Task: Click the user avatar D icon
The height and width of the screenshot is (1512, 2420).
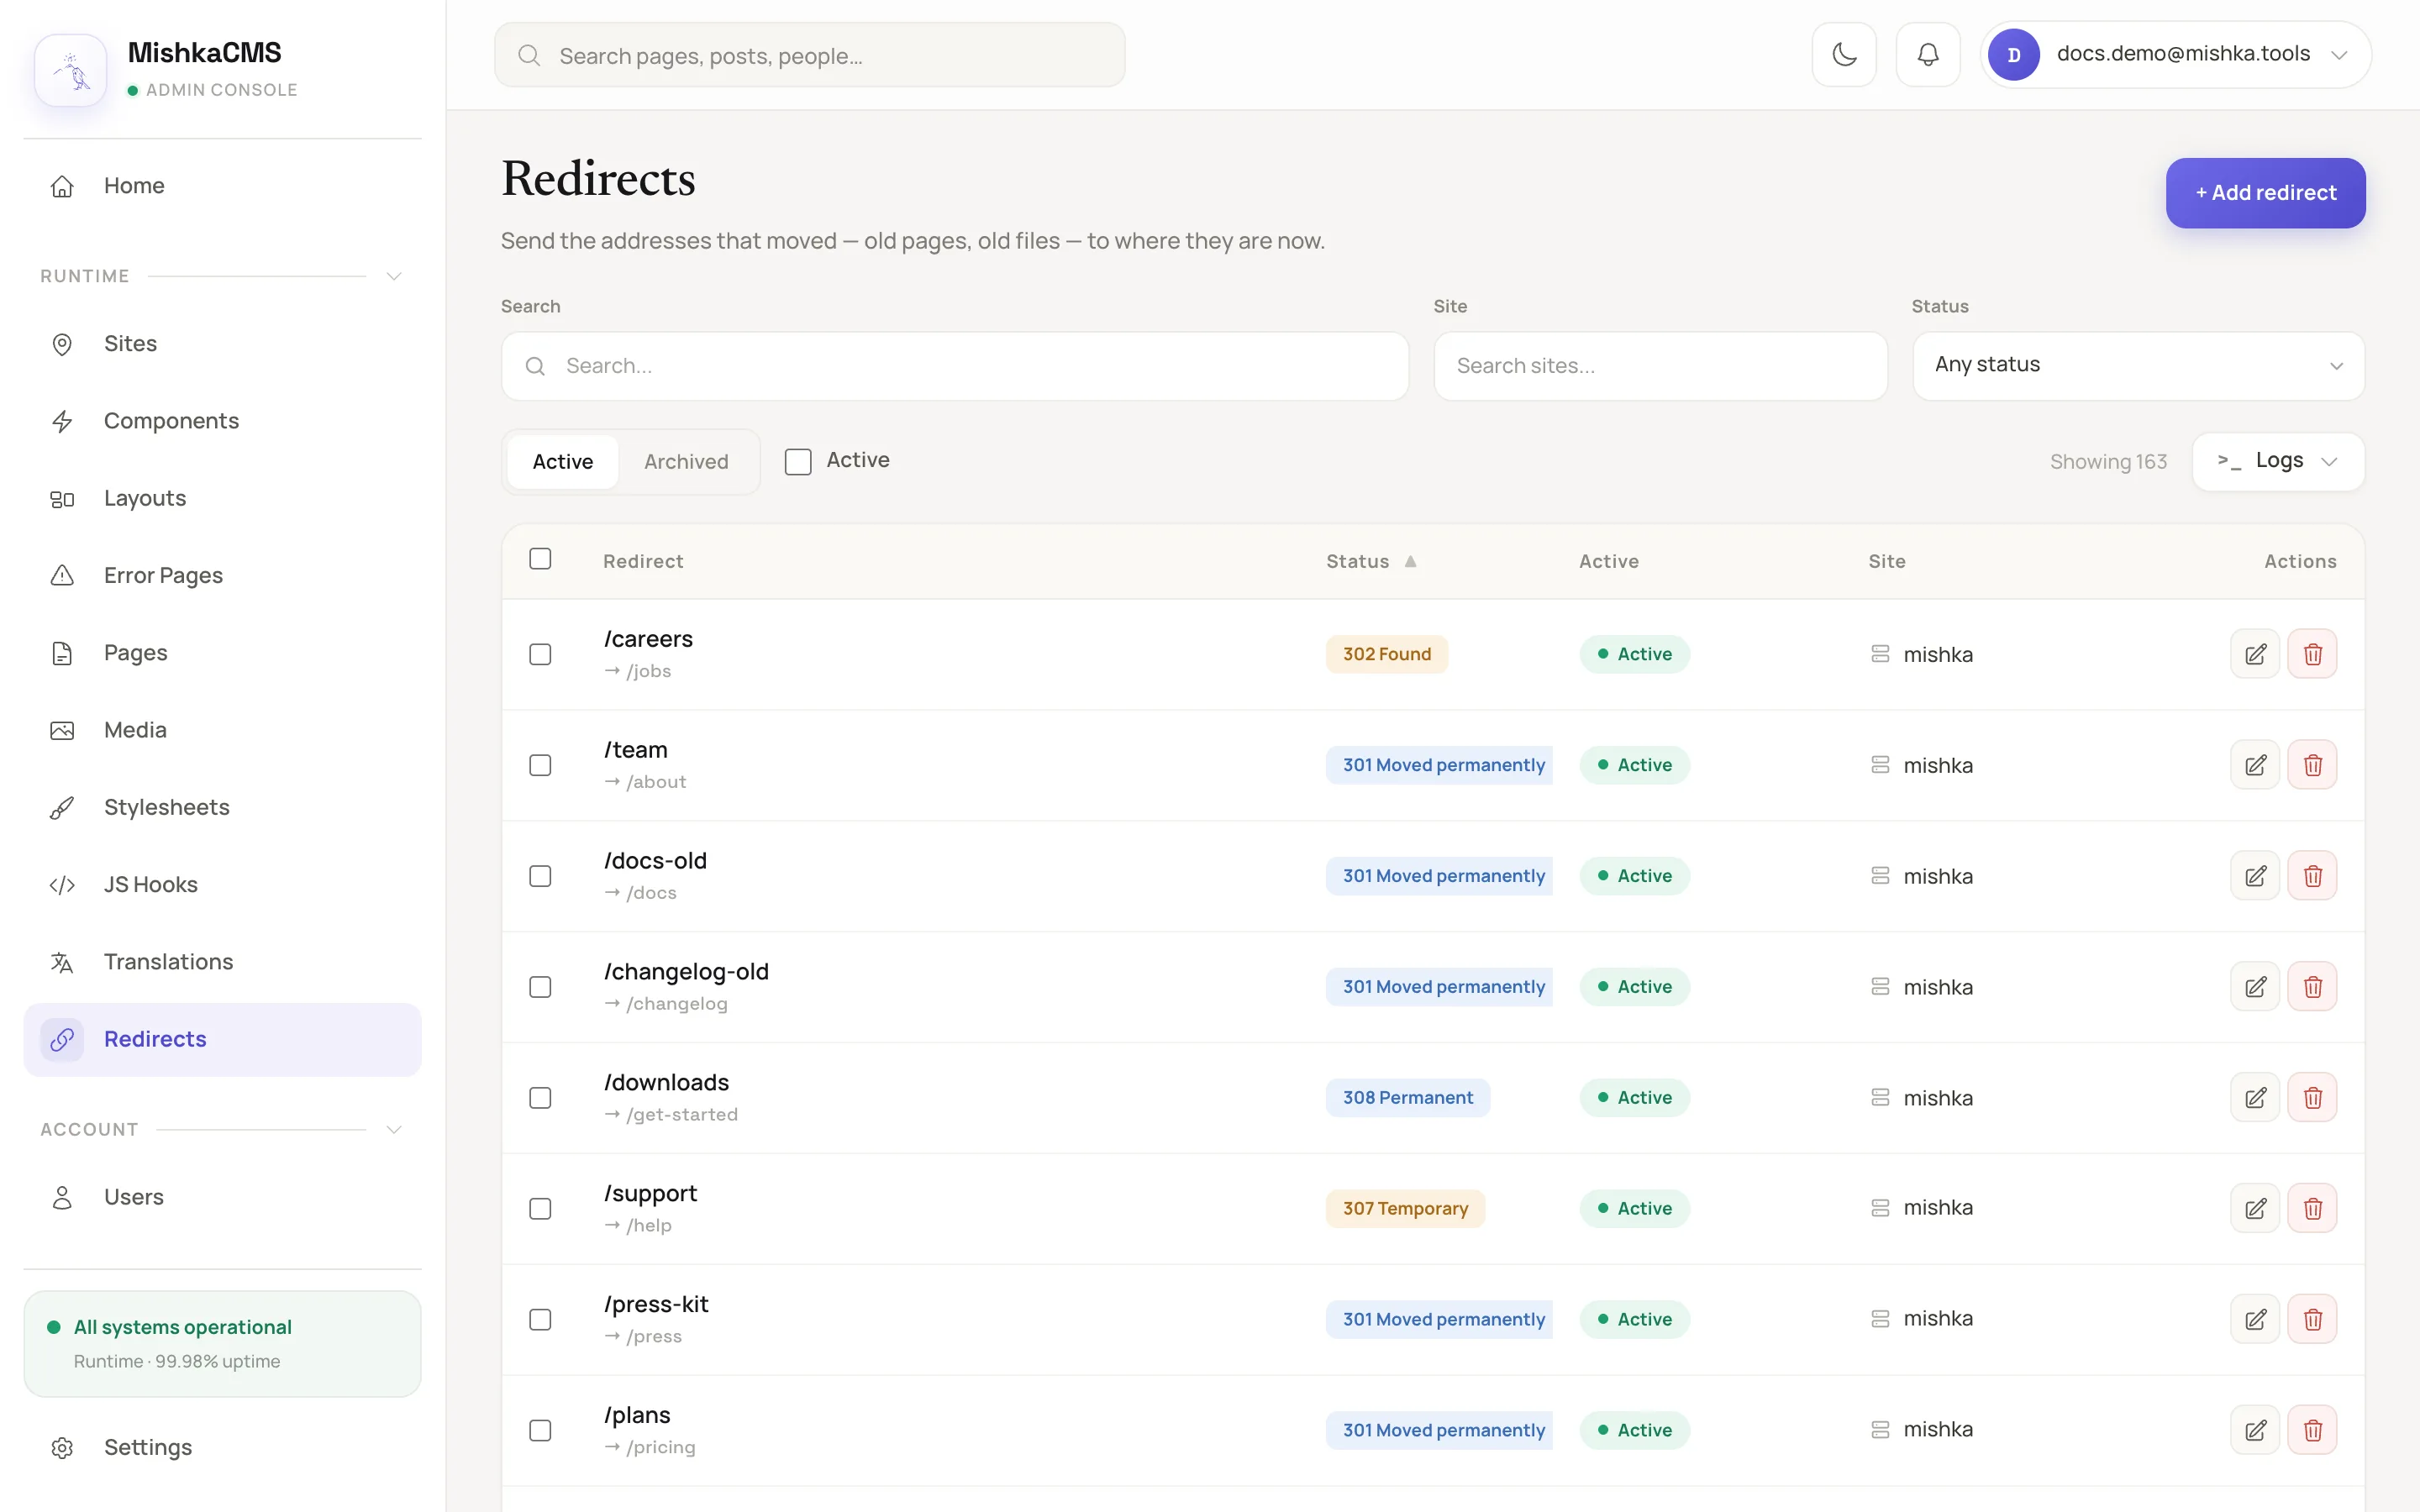Action: click(x=2013, y=55)
